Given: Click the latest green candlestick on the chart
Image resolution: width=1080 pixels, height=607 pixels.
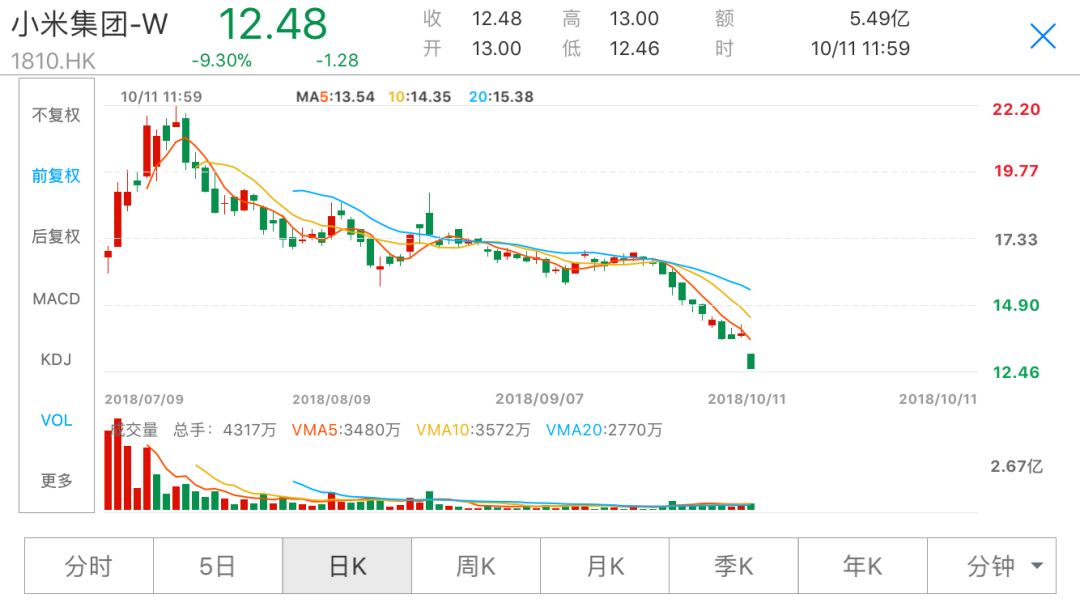Looking at the screenshot, I should [x=751, y=361].
